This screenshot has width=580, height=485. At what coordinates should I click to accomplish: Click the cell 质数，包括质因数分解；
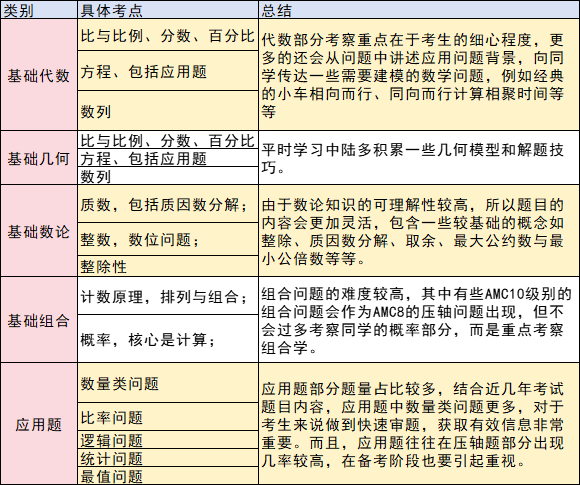(x=168, y=204)
